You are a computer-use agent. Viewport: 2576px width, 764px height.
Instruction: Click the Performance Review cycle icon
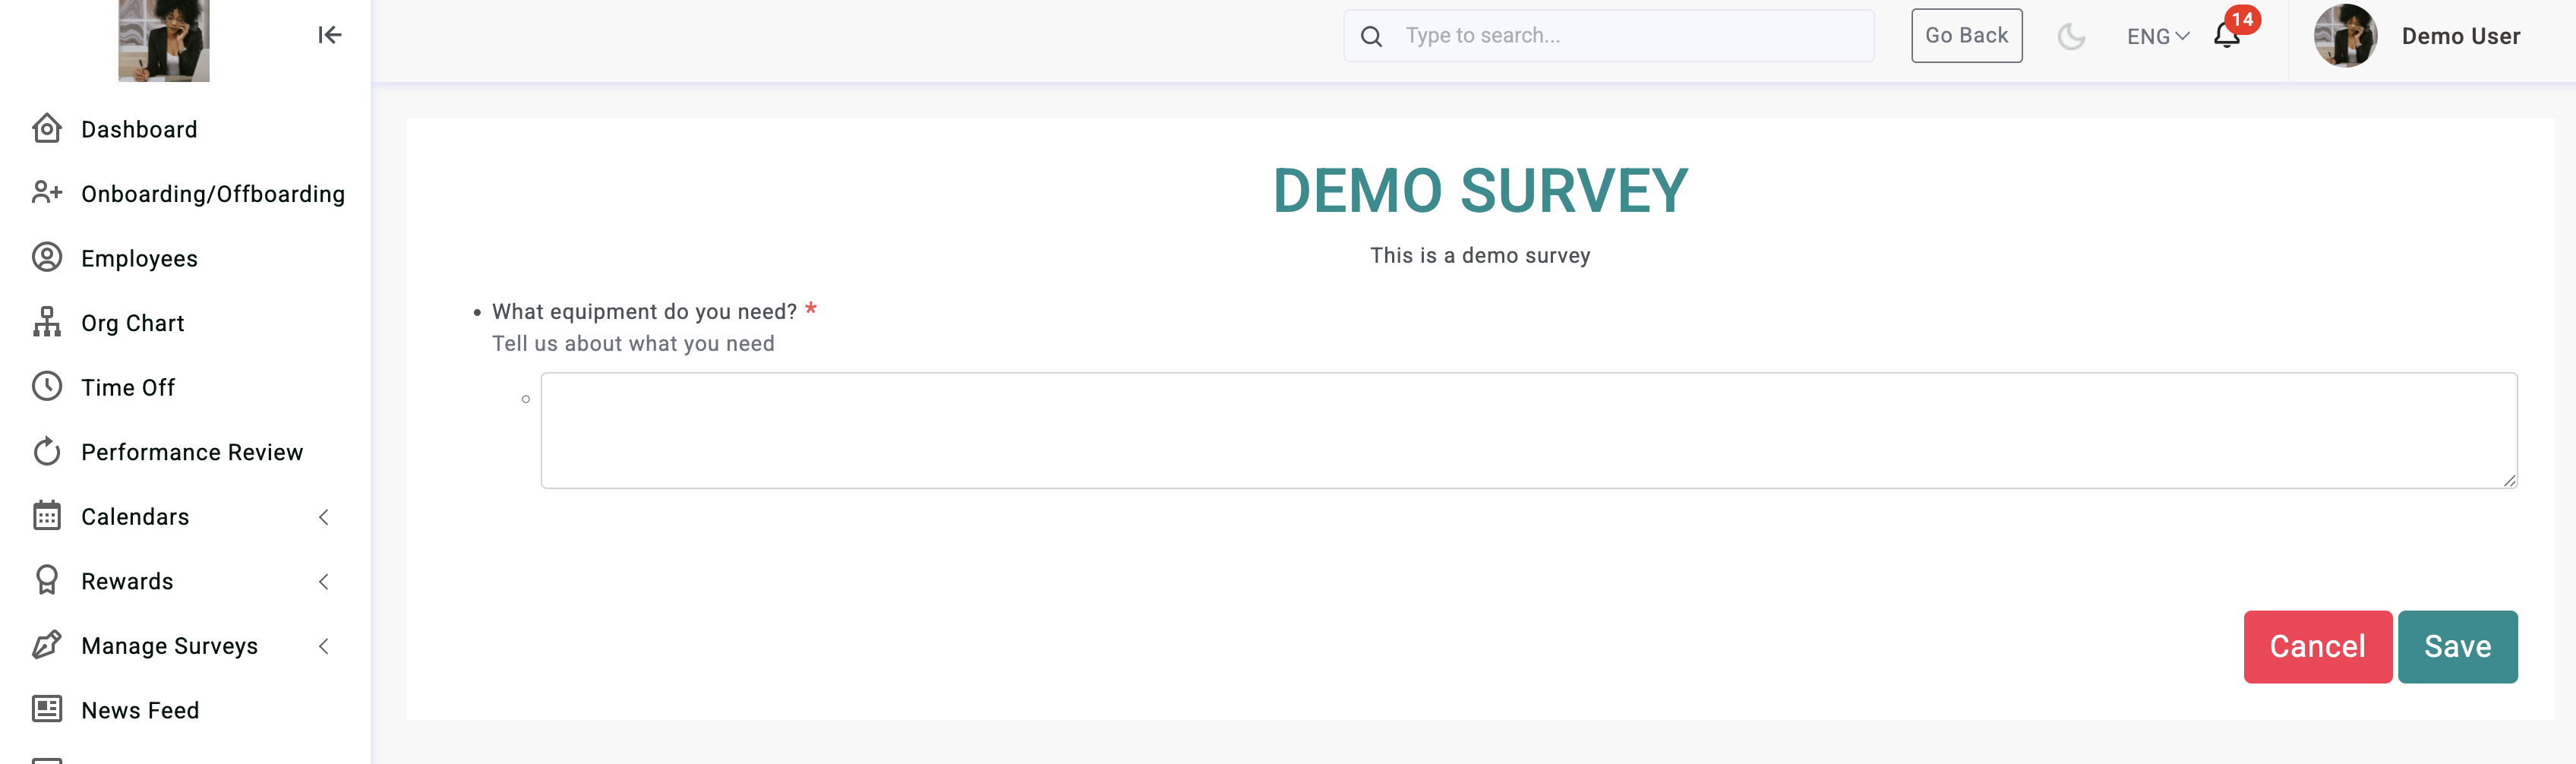(x=47, y=451)
